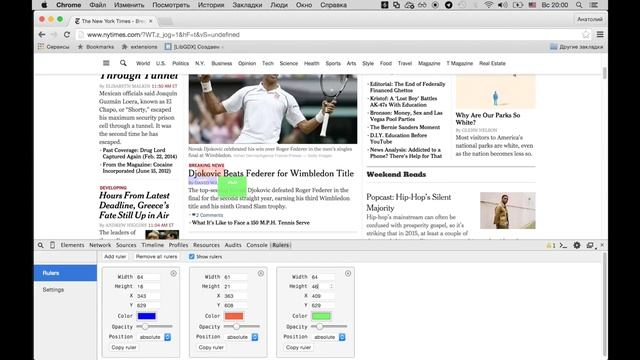
Task: Select Rulers in the left sidebar
Action: coord(65,273)
